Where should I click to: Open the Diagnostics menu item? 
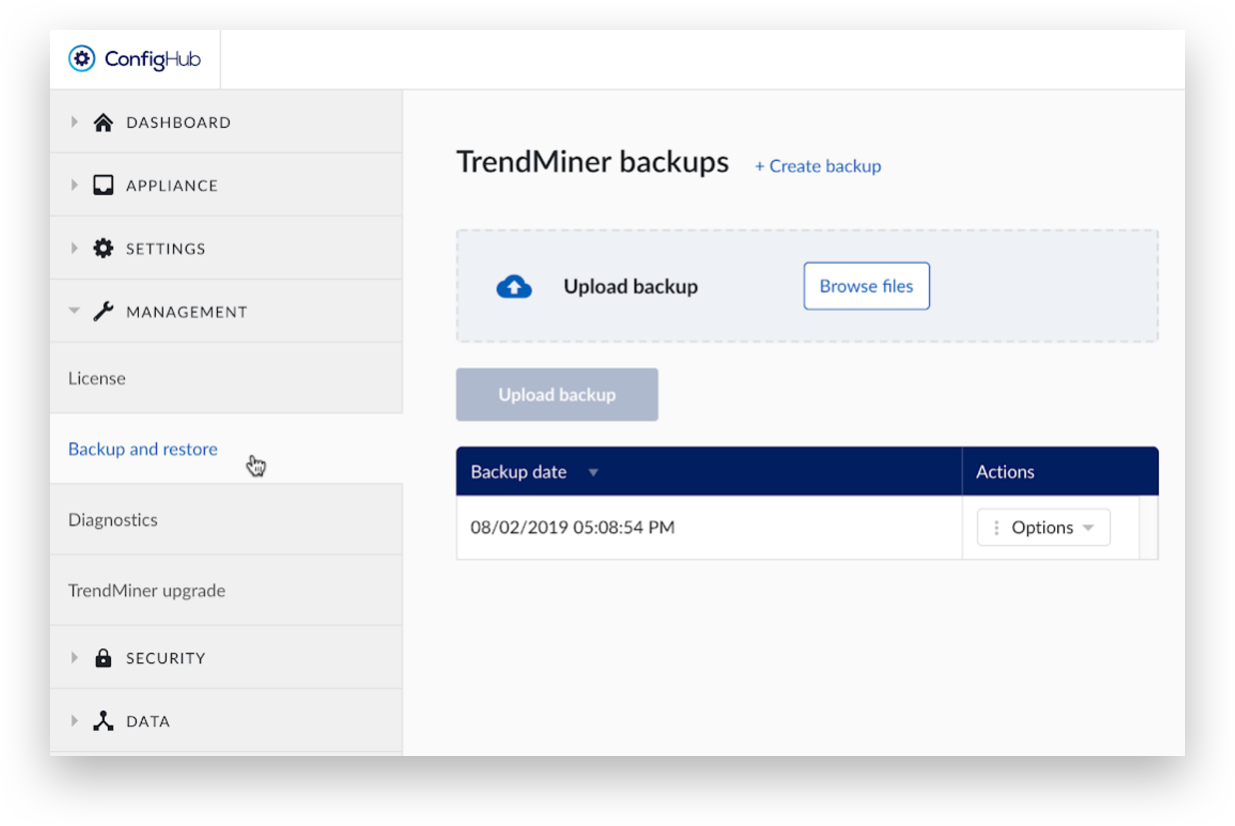226,520
